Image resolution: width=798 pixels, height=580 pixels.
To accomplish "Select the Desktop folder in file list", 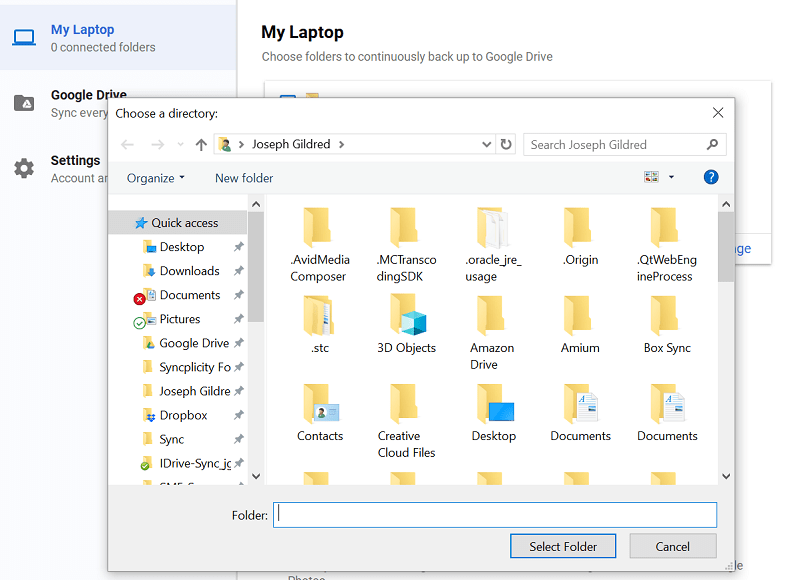I will point(494,413).
